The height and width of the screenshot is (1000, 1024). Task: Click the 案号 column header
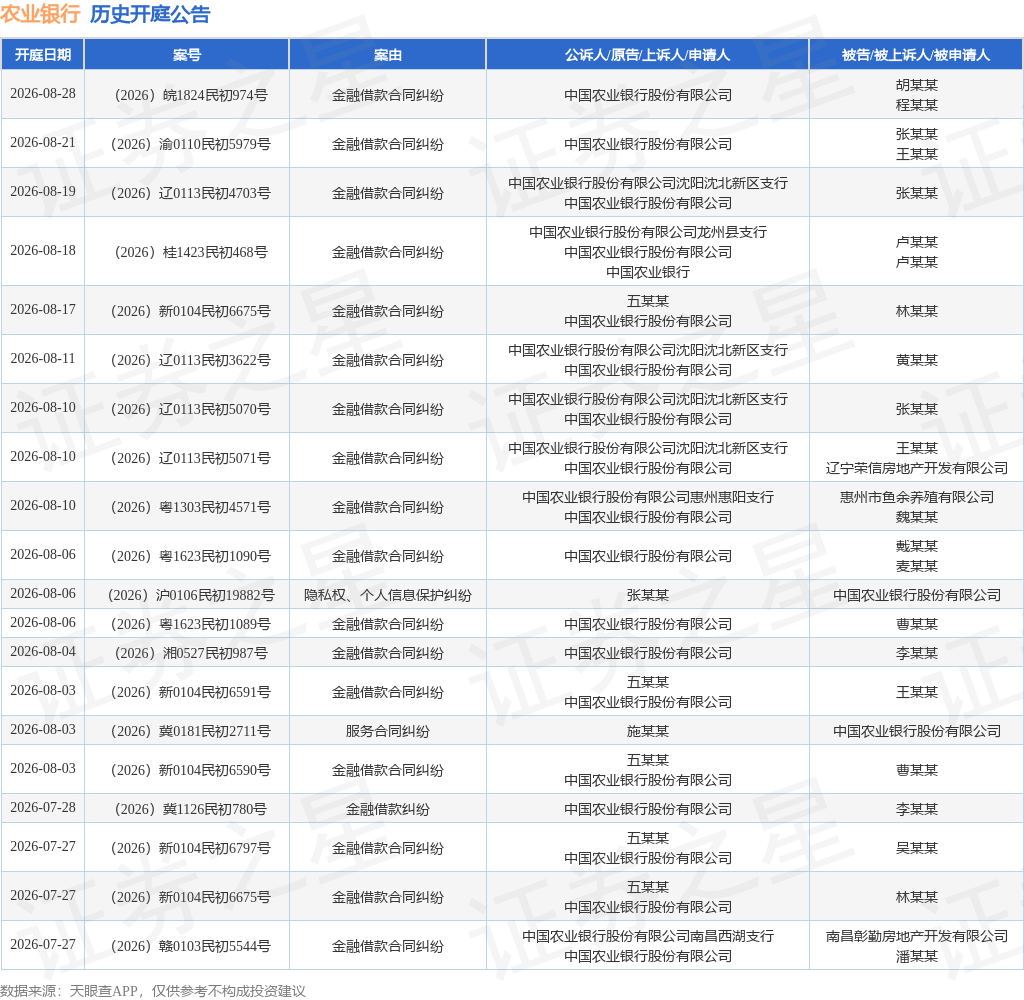point(187,55)
